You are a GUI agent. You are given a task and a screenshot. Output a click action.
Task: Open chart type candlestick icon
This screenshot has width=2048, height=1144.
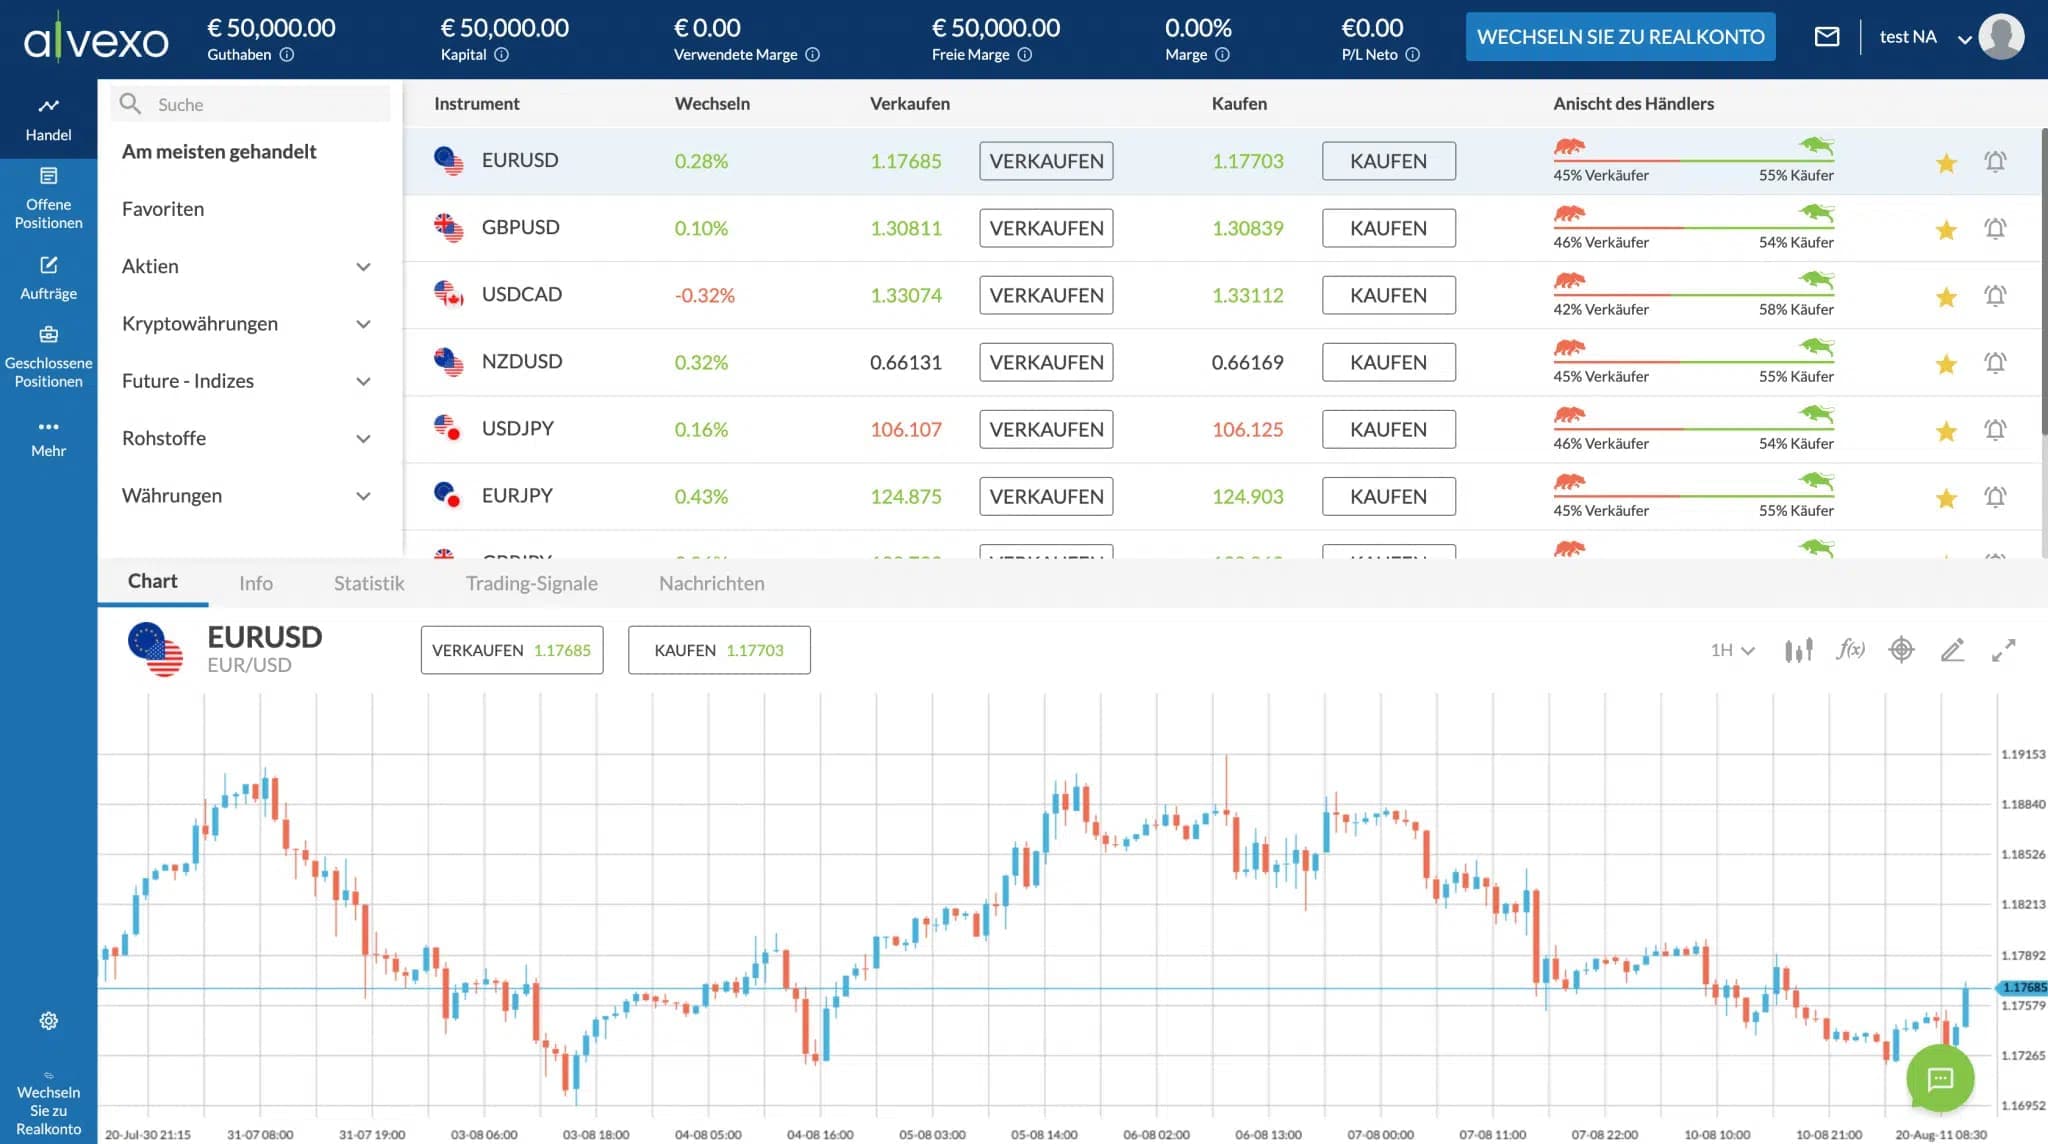1798,650
